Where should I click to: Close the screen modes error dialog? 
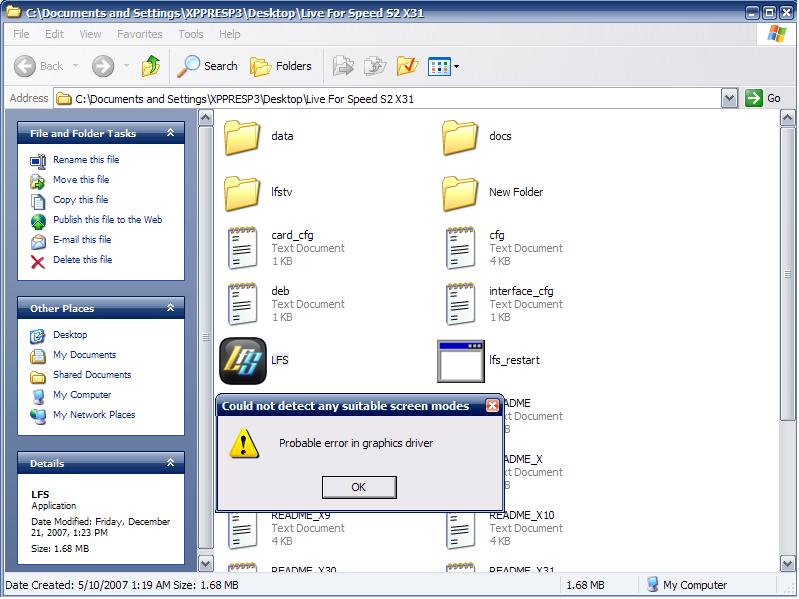click(492, 405)
